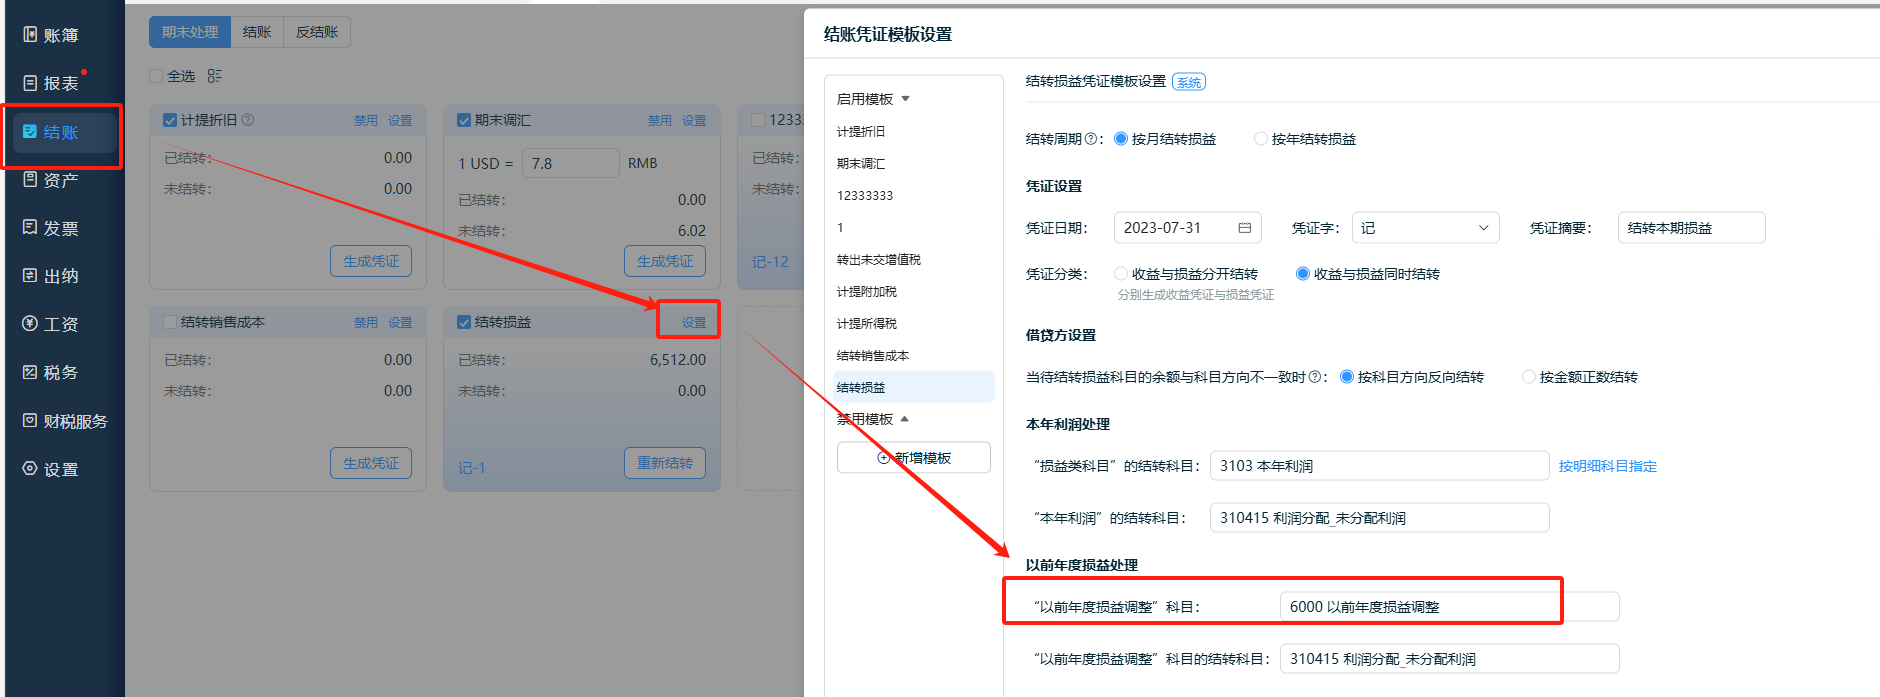Screen dimensions: 1880x697
Task: Open the 账簿 sidebar icon
Action: pyautogui.click(x=30, y=35)
